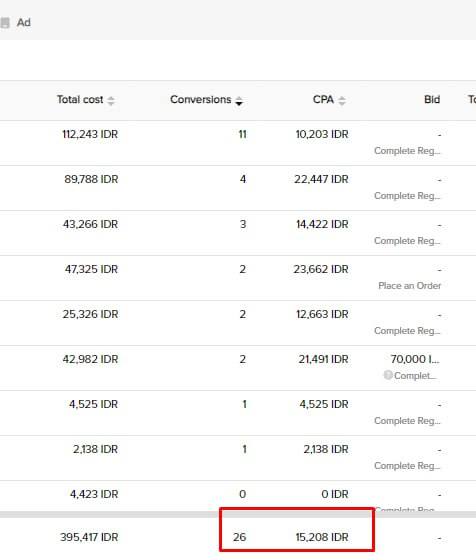Click the 10,203 IDR CPA value

click(x=322, y=134)
